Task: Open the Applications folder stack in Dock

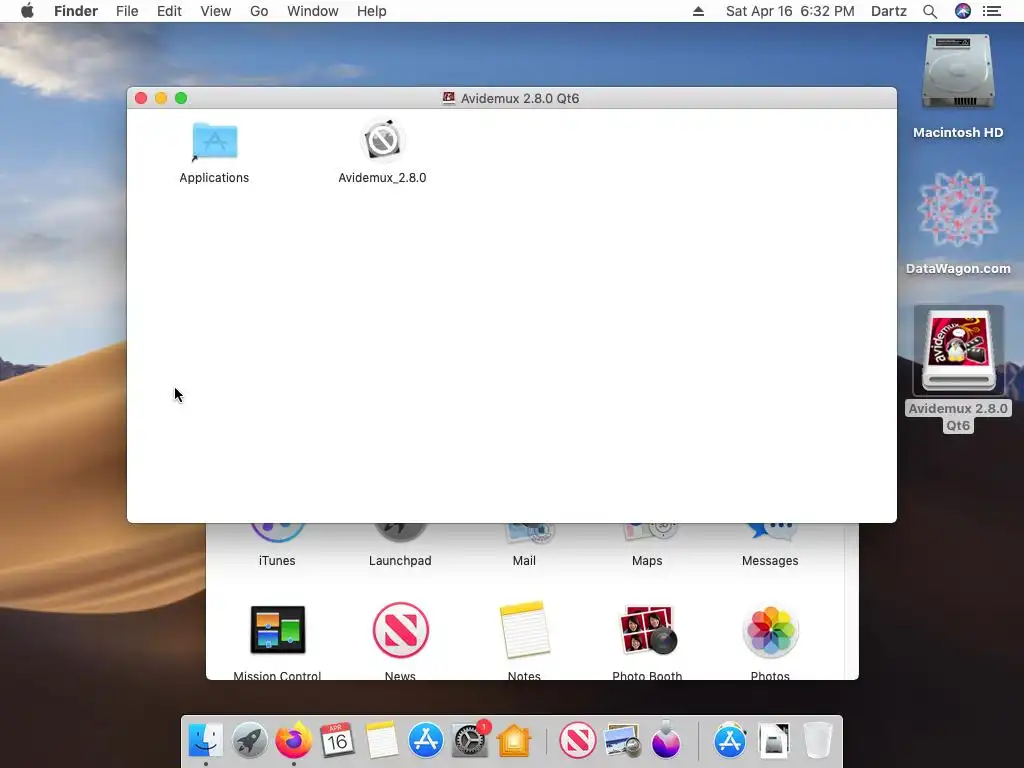Action: point(729,740)
